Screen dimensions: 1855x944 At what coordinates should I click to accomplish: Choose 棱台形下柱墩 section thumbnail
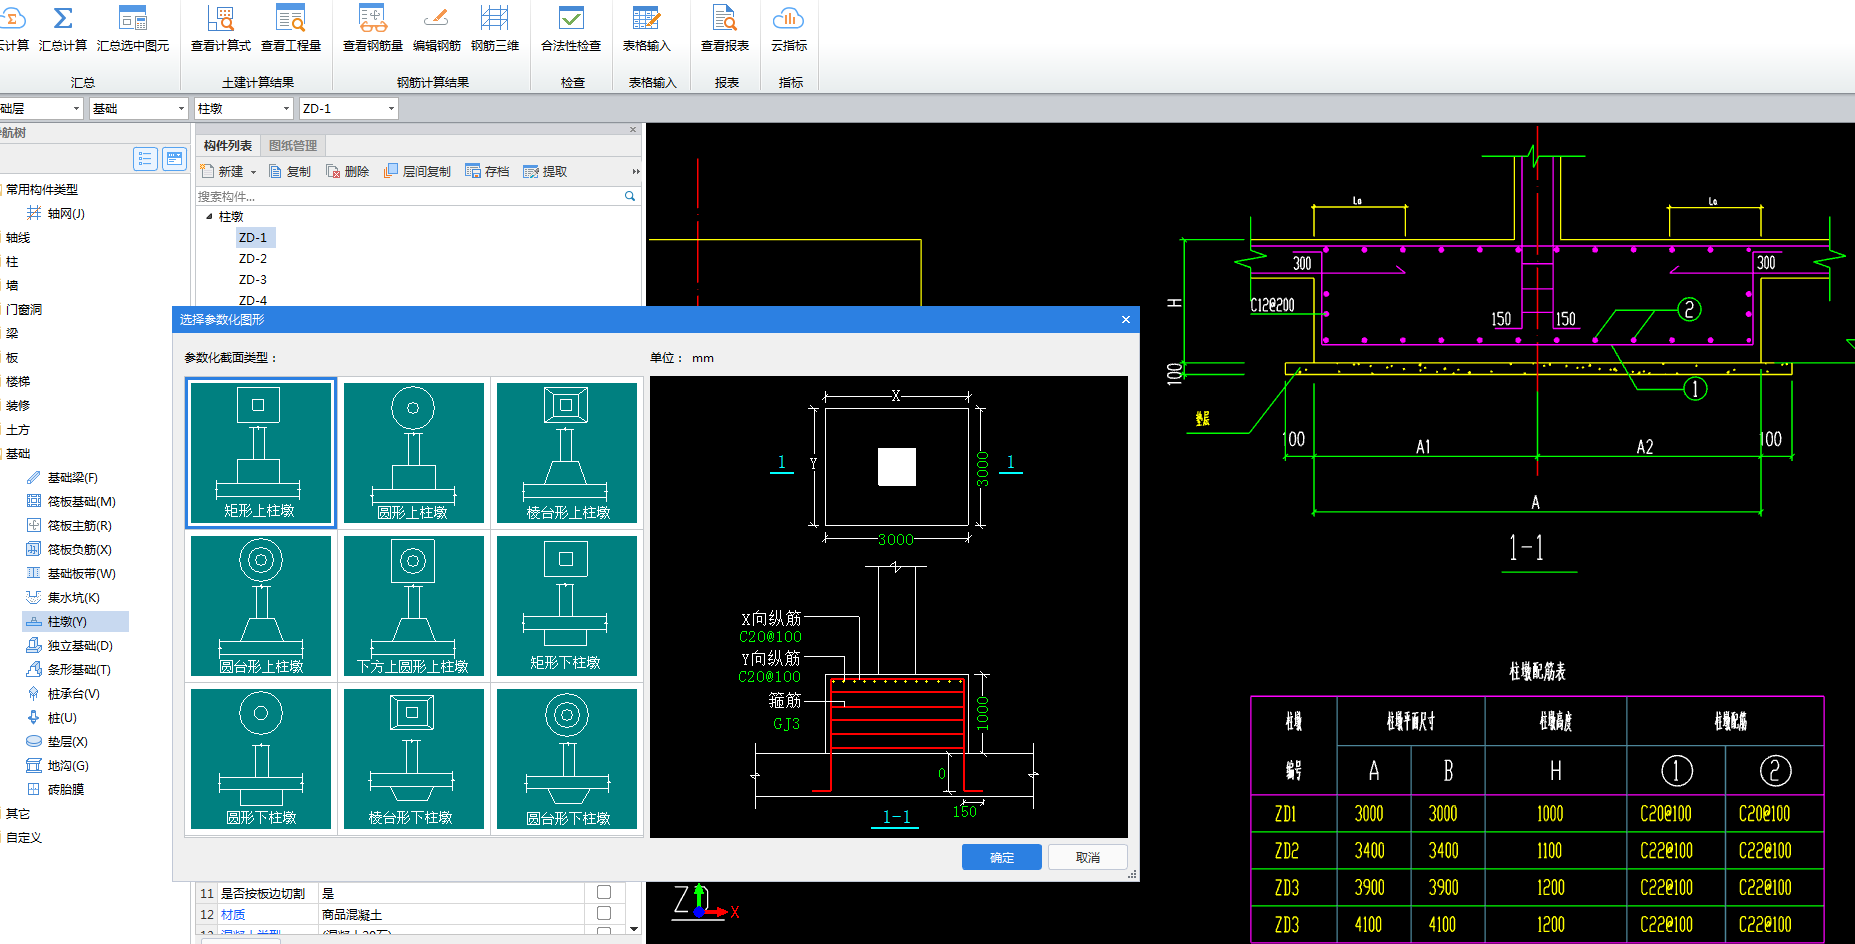pyautogui.click(x=413, y=759)
